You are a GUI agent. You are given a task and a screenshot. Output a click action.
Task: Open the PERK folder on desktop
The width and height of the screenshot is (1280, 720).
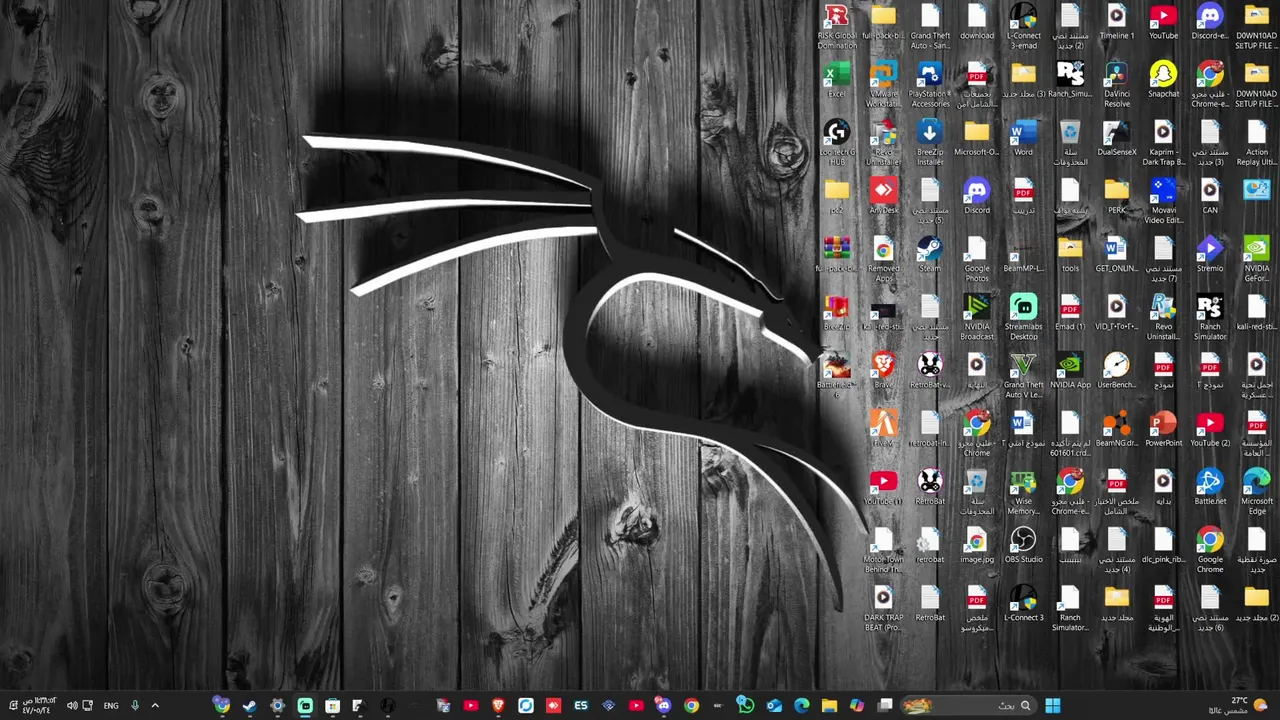pos(1117,196)
